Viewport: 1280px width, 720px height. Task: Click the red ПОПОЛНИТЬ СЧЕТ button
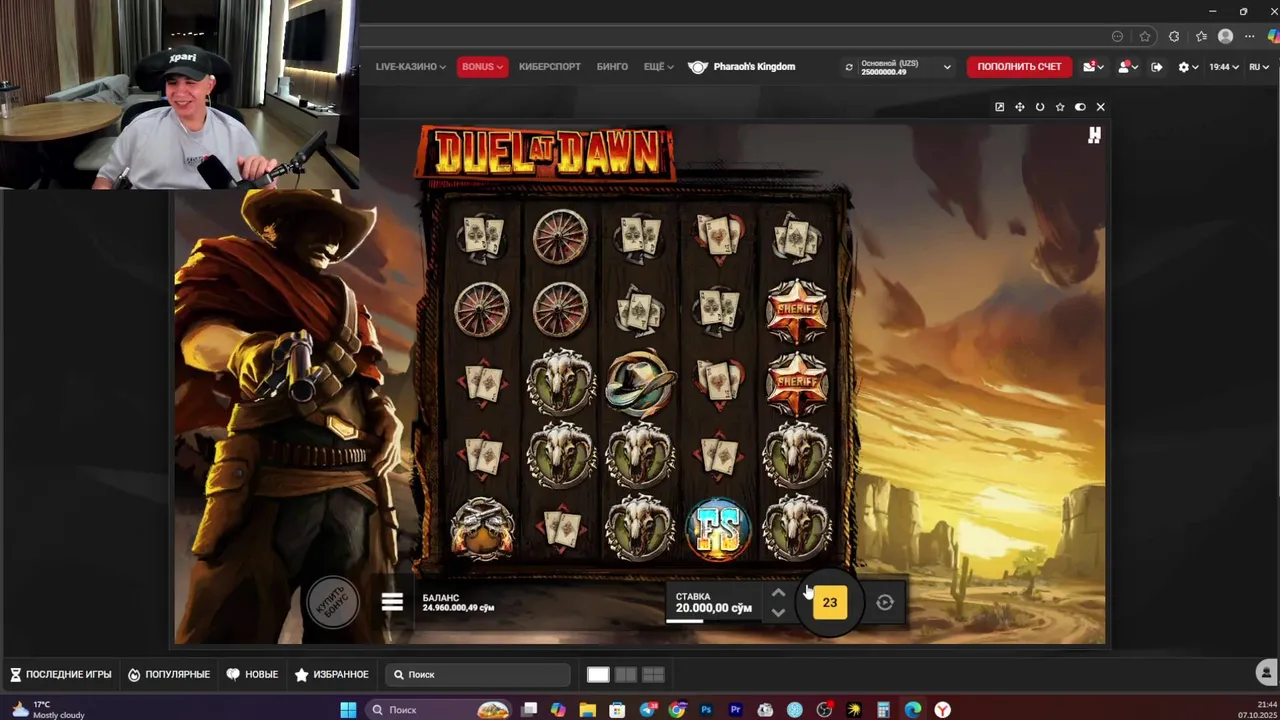(x=1019, y=67)
